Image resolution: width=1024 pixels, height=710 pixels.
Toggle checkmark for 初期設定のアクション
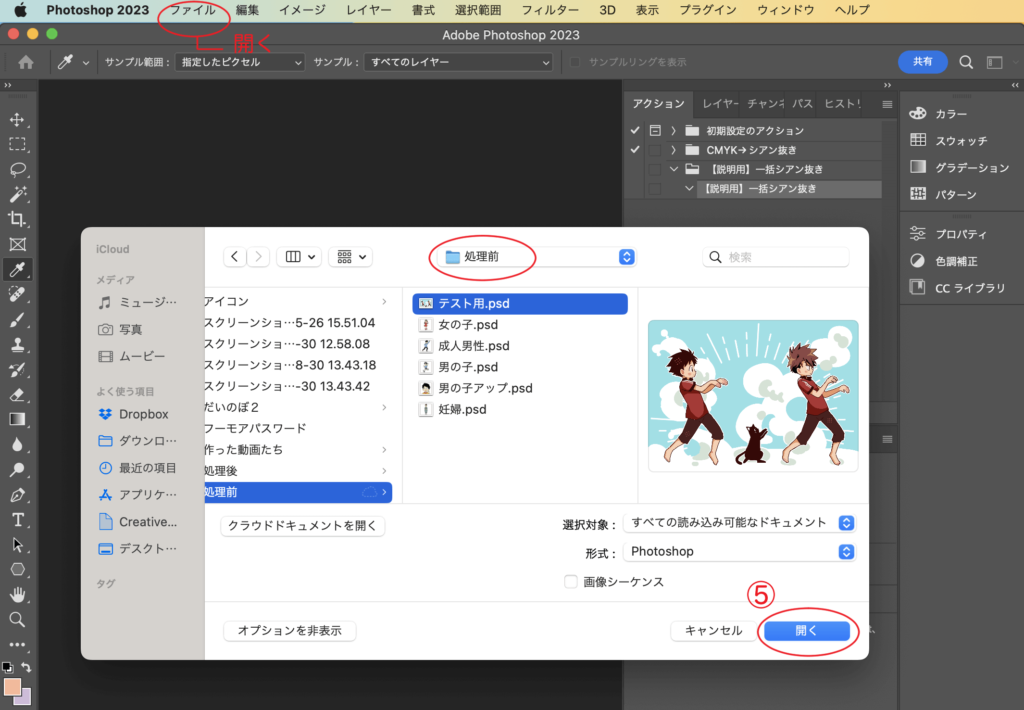click(x=635, y=130)
